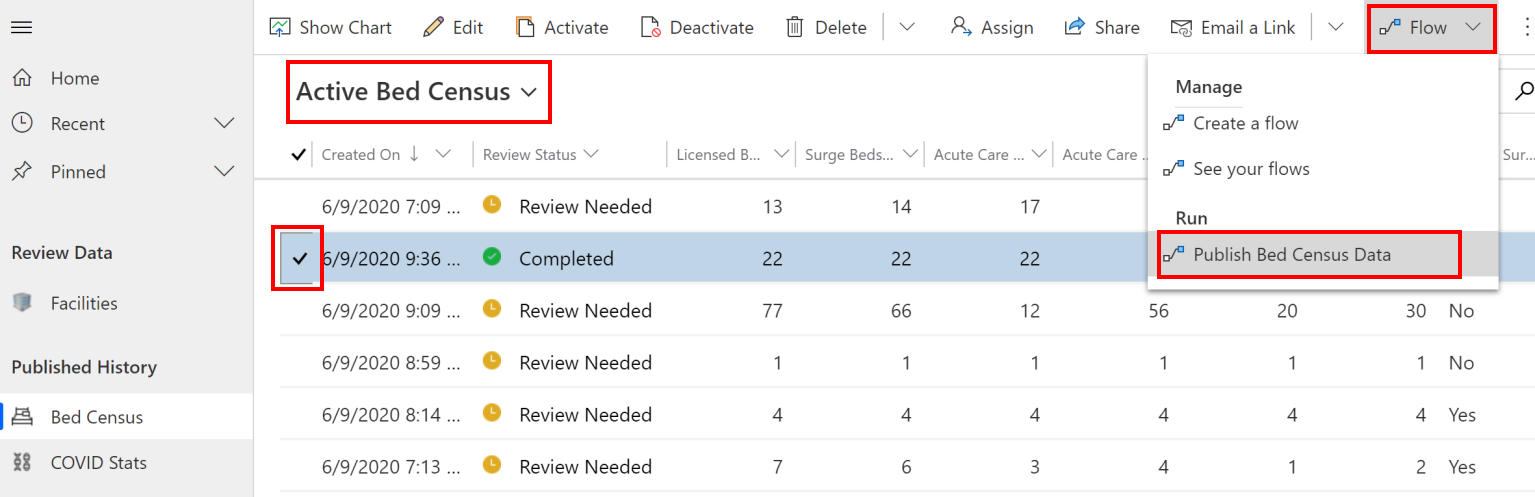Expand the Pinned section chevron

[225, 172]
